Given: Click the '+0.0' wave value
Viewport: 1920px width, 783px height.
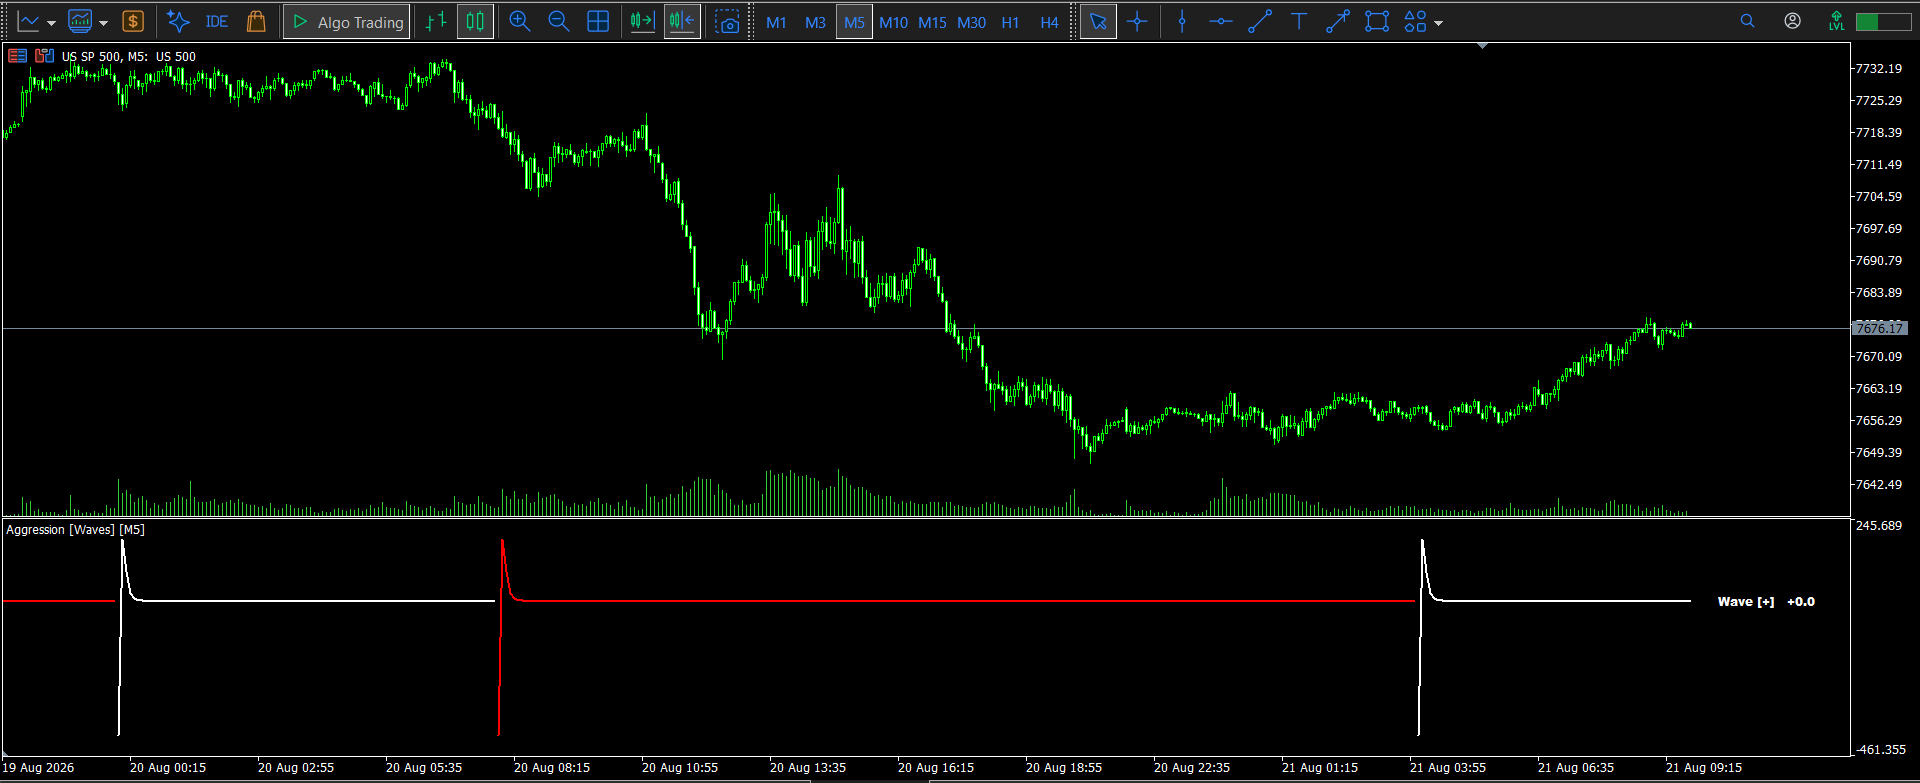Looking at the screenshot, I should 1801,602.
